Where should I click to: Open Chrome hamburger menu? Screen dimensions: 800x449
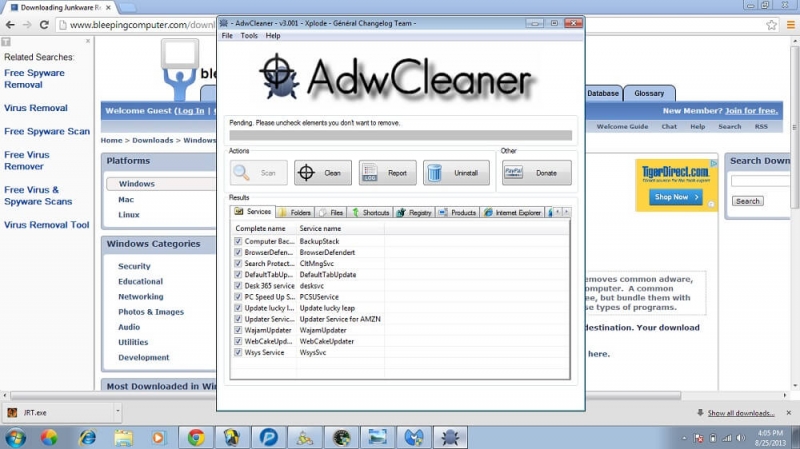pos(790,24)
